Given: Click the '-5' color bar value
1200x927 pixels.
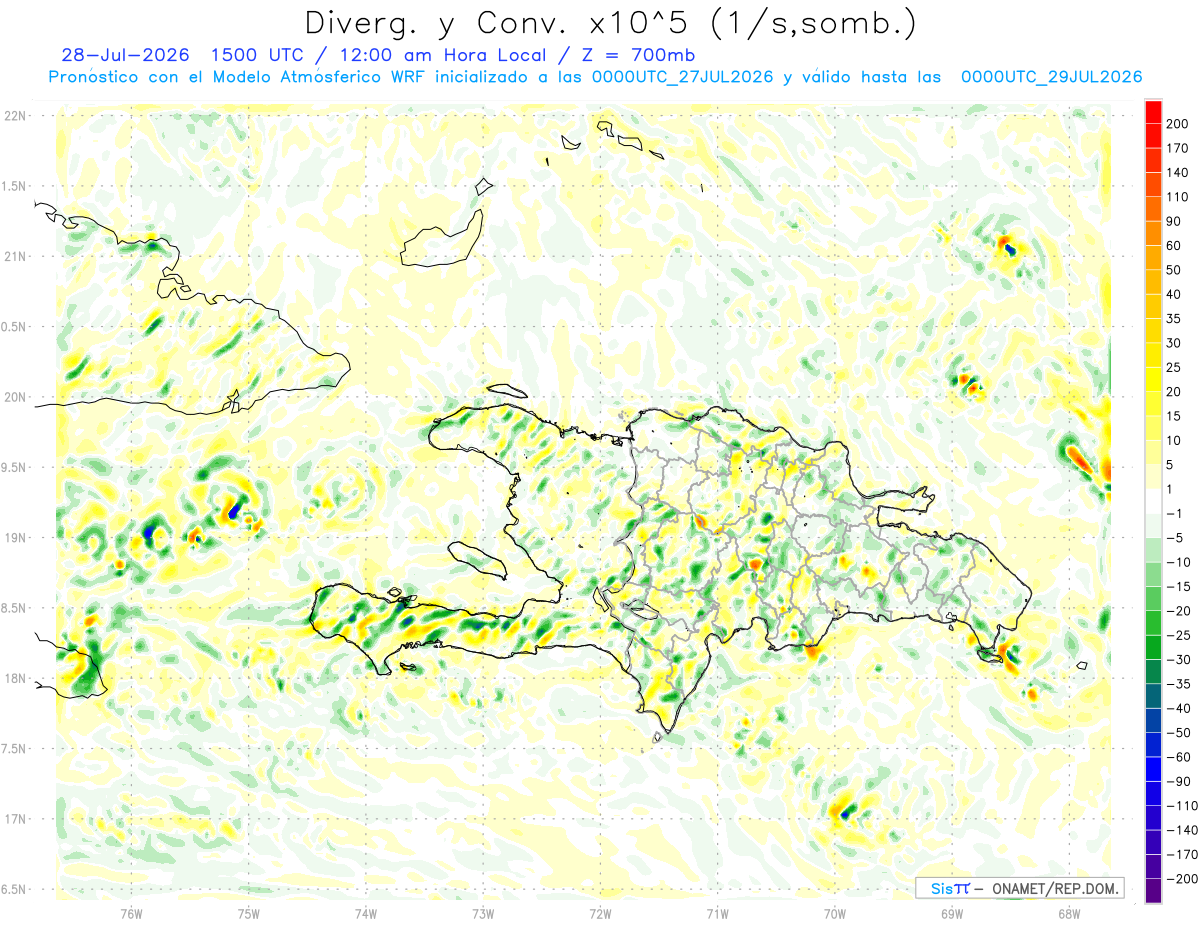Looking at the screenshot, I should point(1177,538).
